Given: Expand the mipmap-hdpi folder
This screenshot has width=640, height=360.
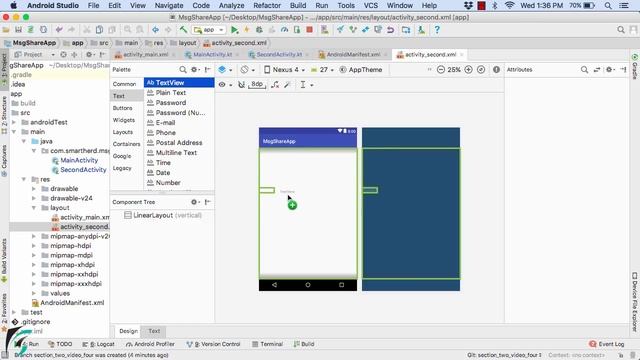Looking at the screenshot, I should (x=34, y=246).
